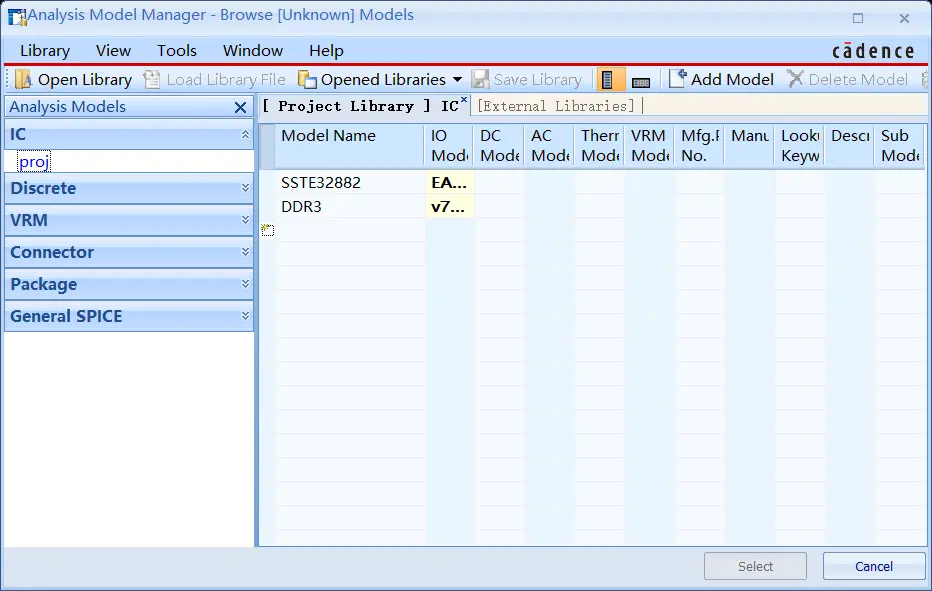Collapse the IC category section
Screen dimensions: 932x591
coord(245,135)
